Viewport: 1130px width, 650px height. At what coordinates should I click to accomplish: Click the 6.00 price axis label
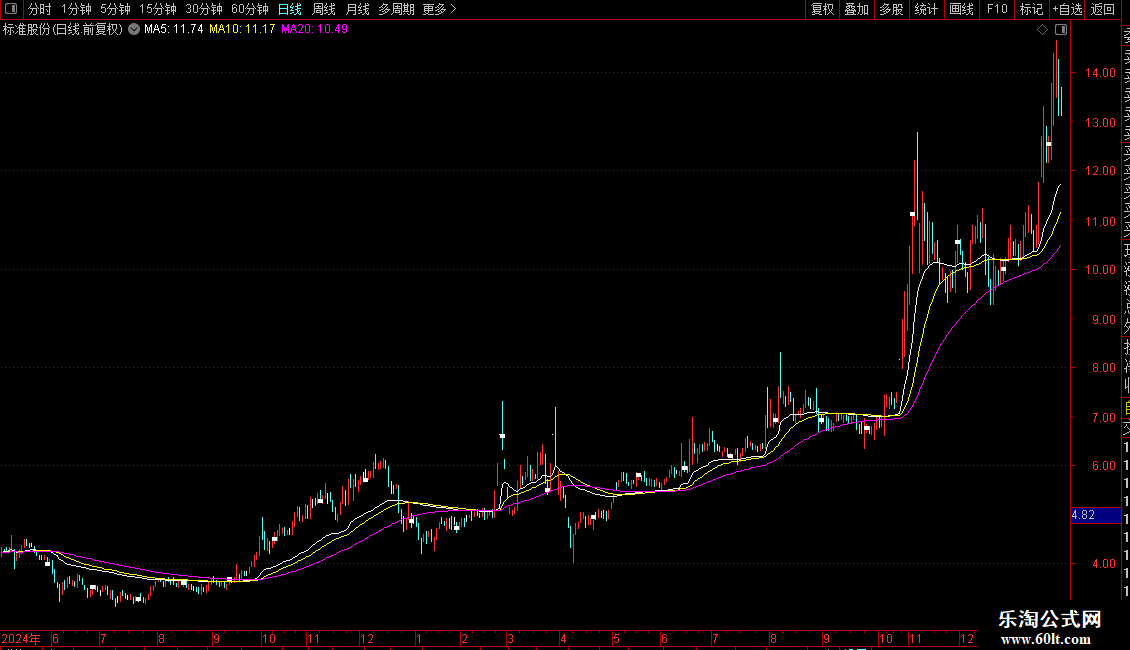click(x=1103, y=466)
